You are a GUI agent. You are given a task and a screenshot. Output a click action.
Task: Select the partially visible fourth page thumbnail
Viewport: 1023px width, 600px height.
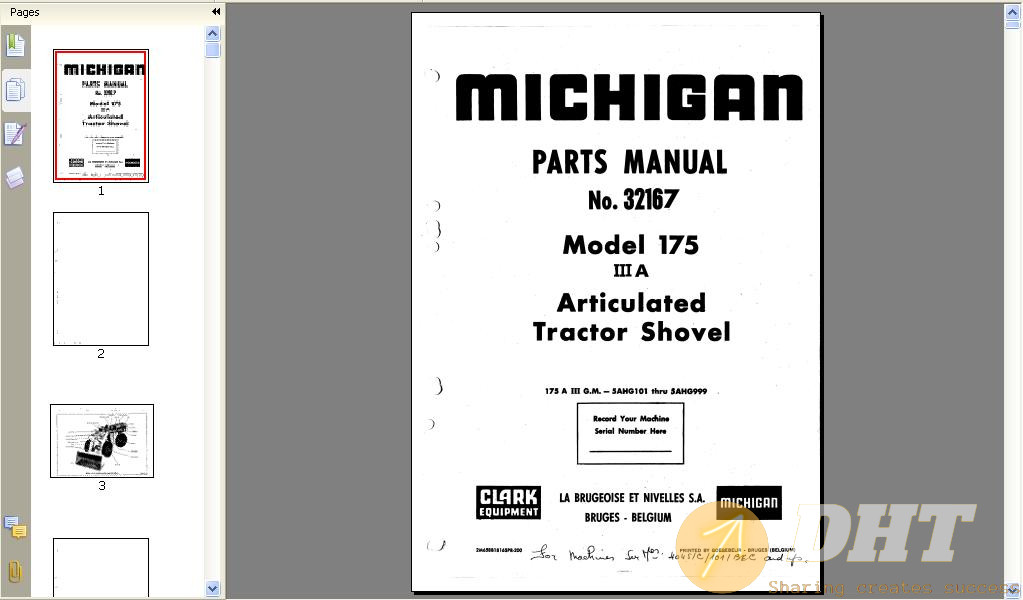point(101,567)
